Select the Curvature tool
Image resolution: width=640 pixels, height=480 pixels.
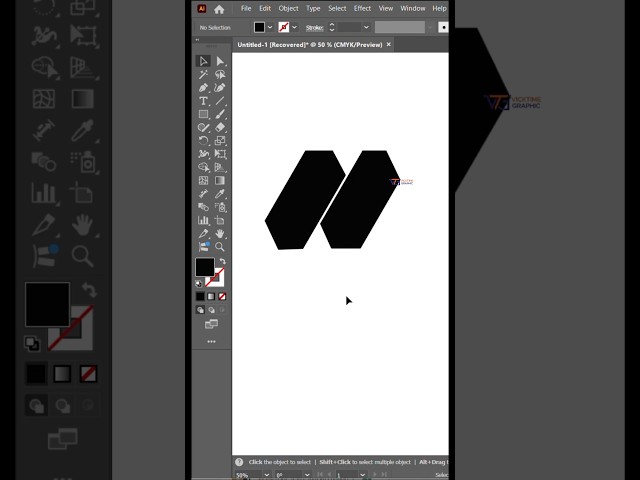pyautogui.click(x=220, y=88)
